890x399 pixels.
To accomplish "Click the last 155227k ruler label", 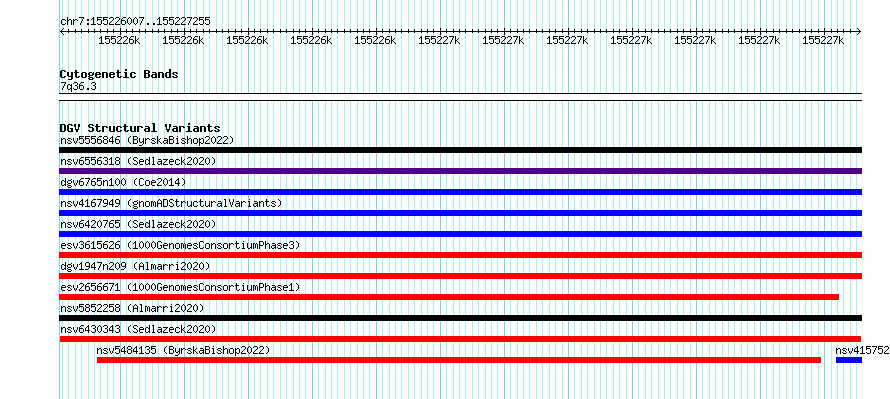I will (824, 41).
